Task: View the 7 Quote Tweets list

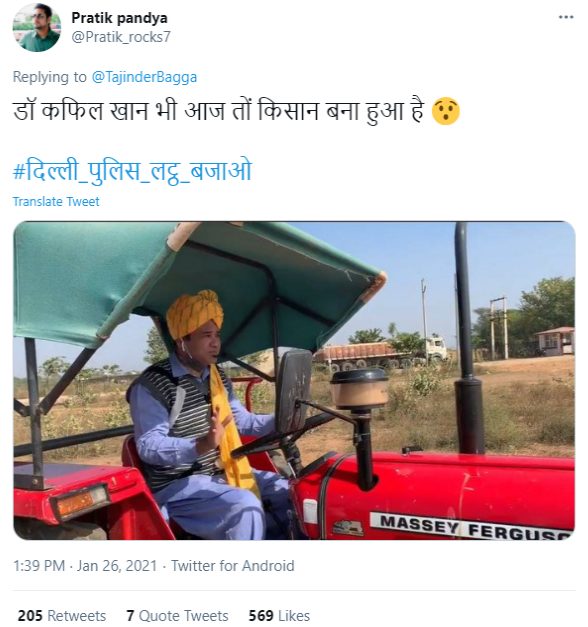Action: (x=177, y=616)
